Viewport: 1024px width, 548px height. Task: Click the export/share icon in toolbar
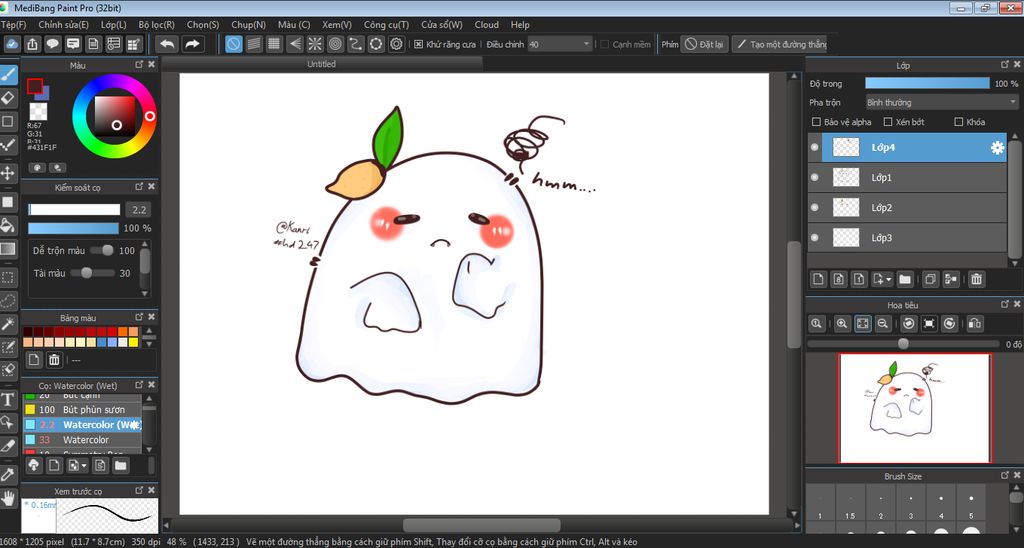coord(33,44)
